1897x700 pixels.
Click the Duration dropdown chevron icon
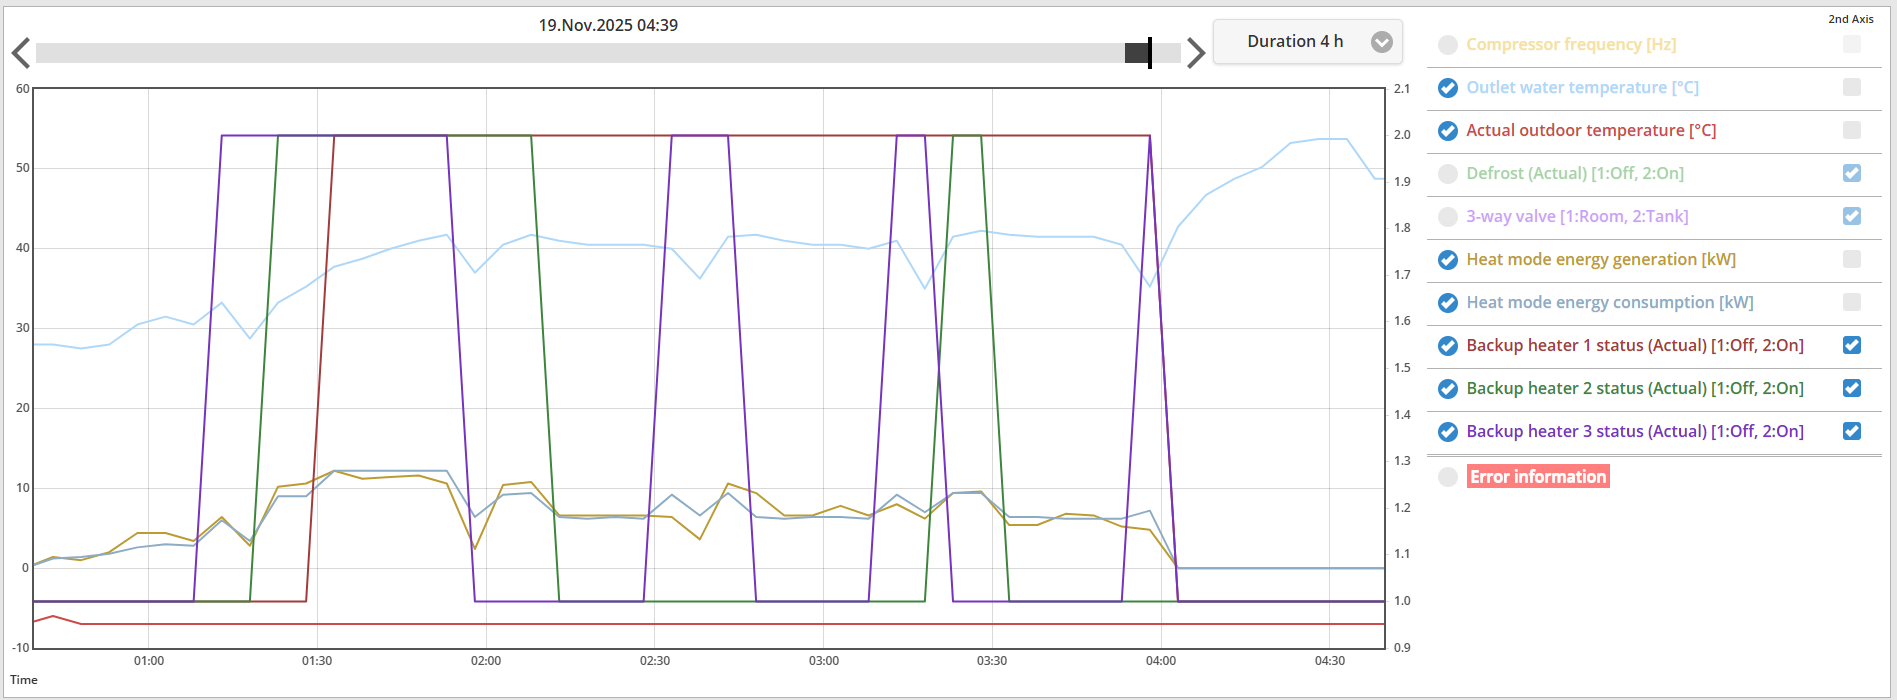(1381, 42)
